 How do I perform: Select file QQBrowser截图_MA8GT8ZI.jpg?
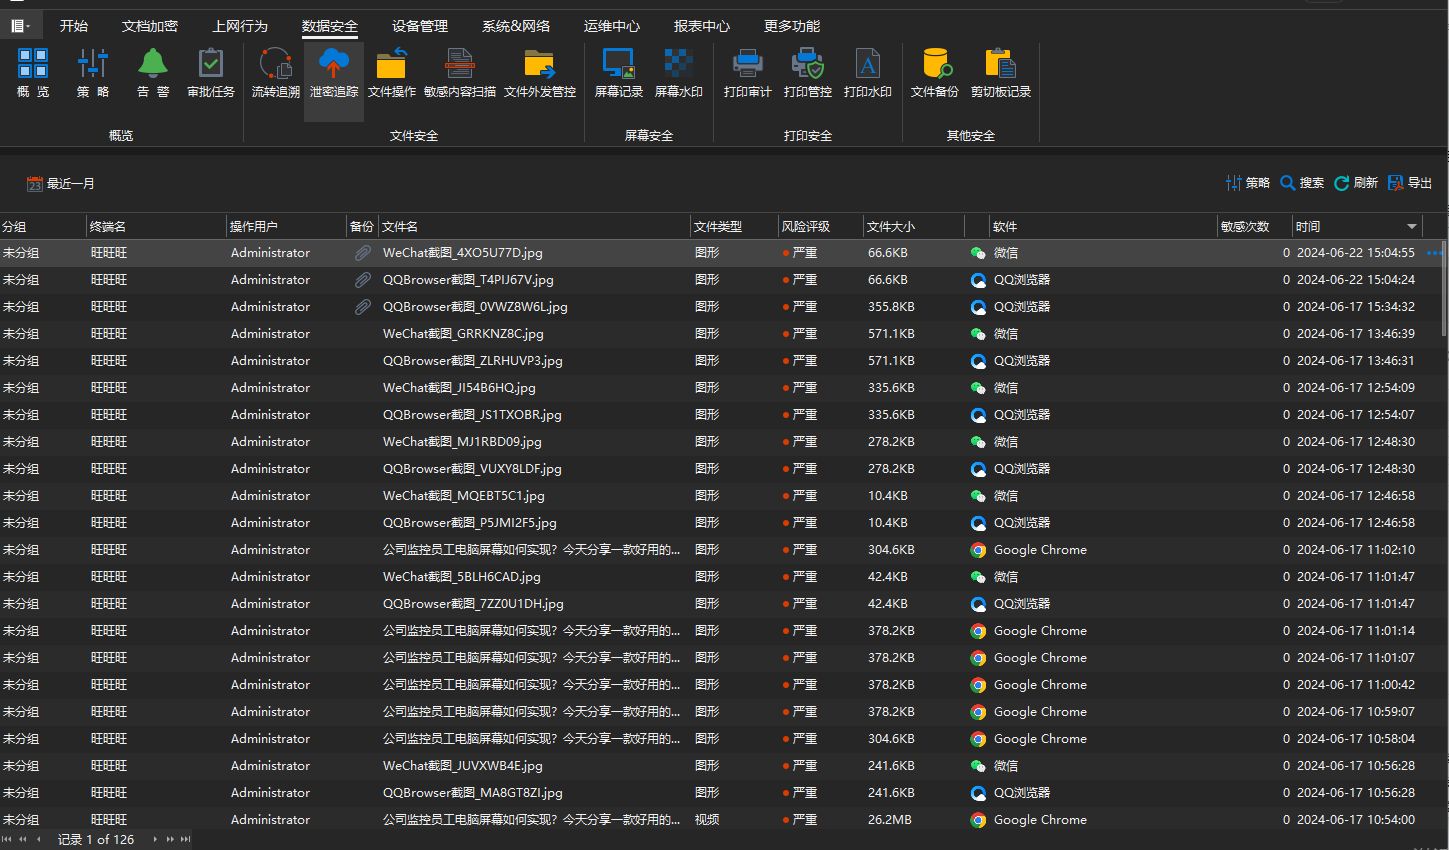coord(473,793)
